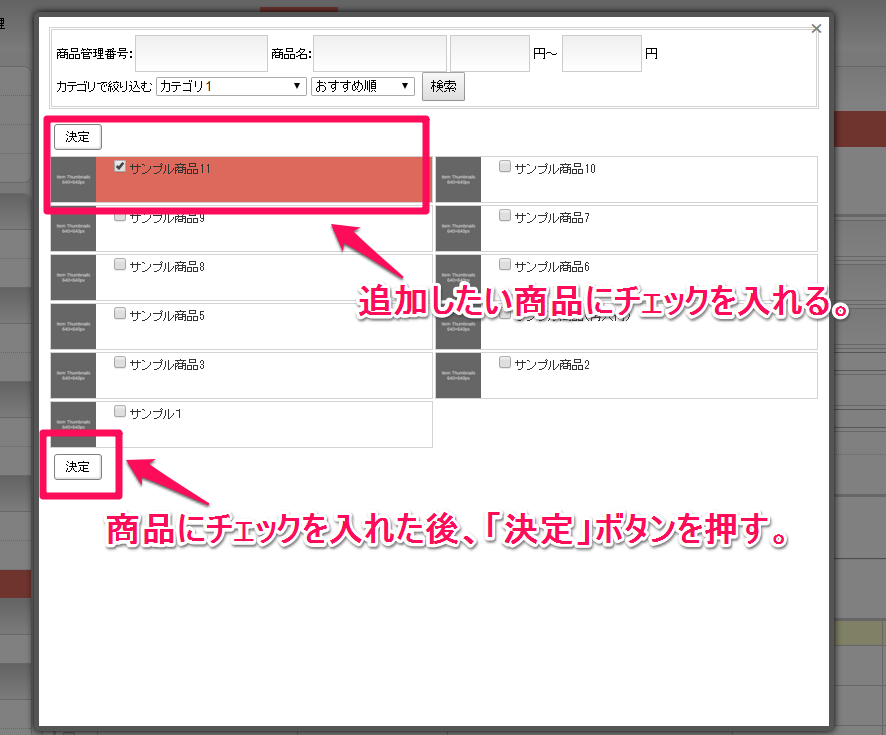Focus the 商品管理番号 input field
This screenshot has height=735, width=886.
coord(201,54)
